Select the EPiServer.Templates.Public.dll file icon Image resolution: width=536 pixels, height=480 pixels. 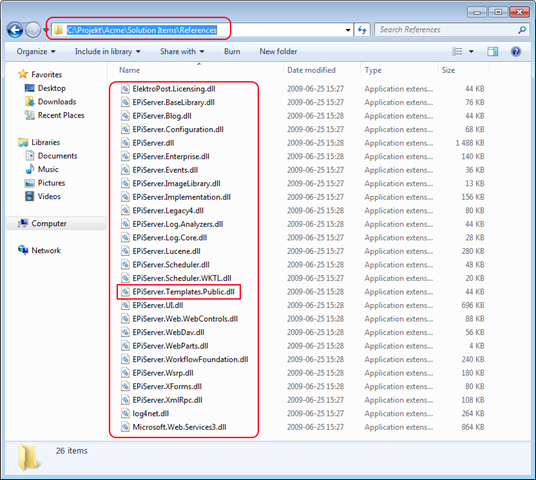coord(125,292)
